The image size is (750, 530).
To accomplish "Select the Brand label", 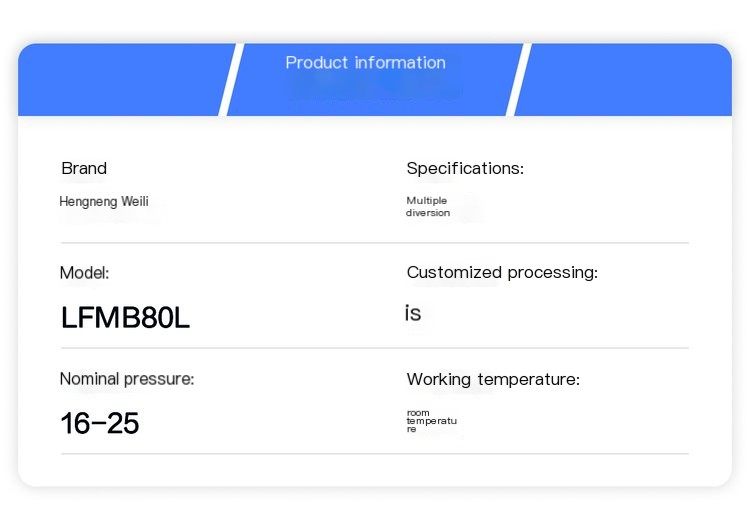I will click(x=84, y=168).
